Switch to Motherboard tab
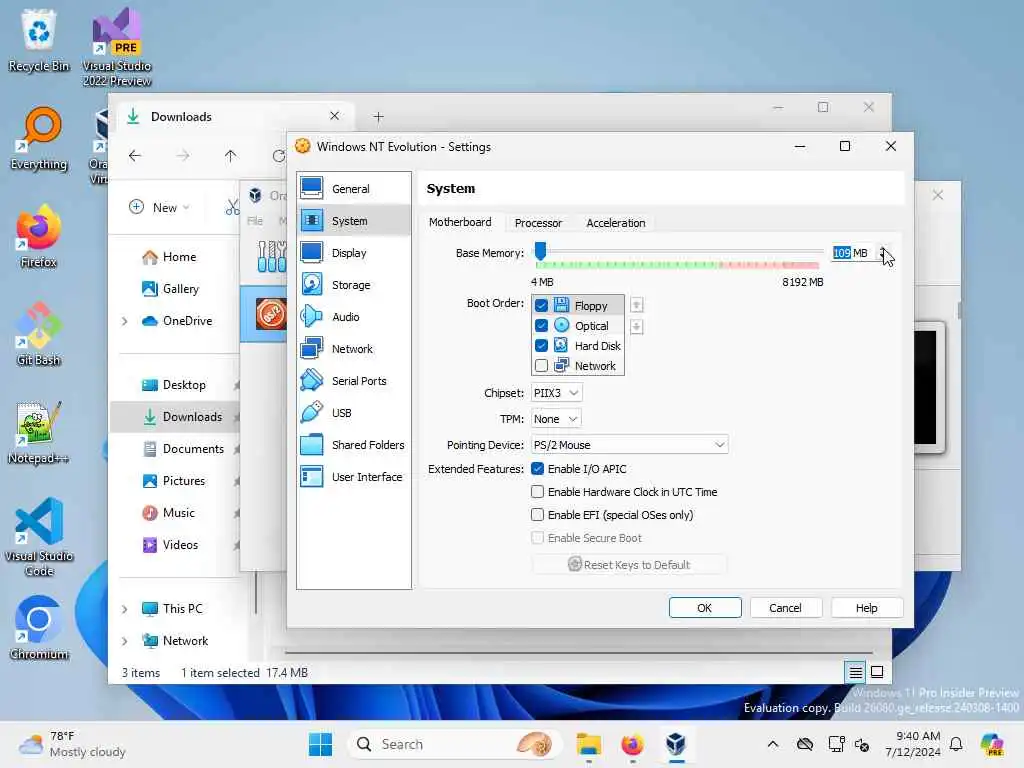 tap(460, 222)
